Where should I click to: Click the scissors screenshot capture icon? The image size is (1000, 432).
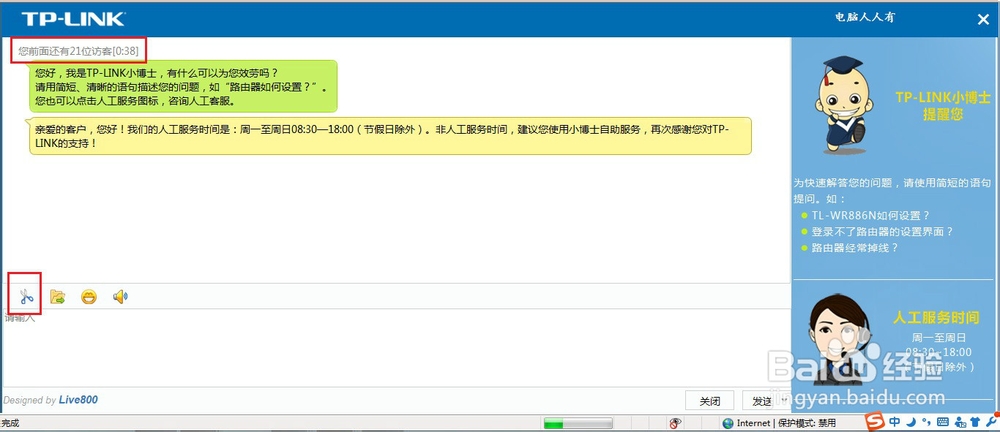coord(26,296)
